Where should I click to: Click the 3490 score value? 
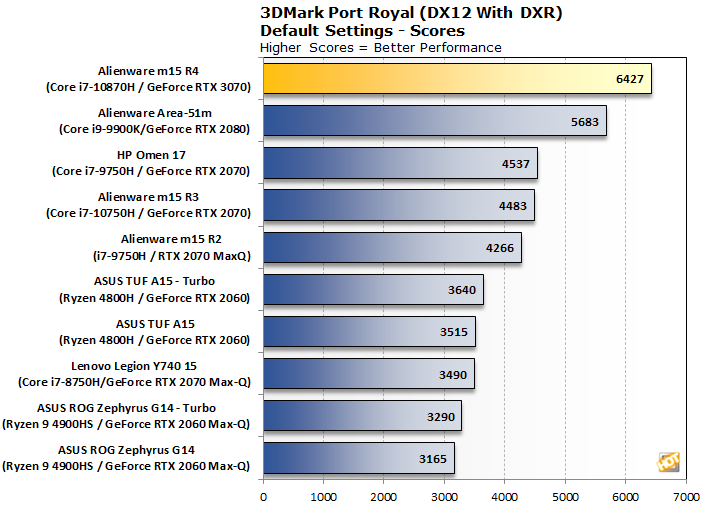(453, 375)
